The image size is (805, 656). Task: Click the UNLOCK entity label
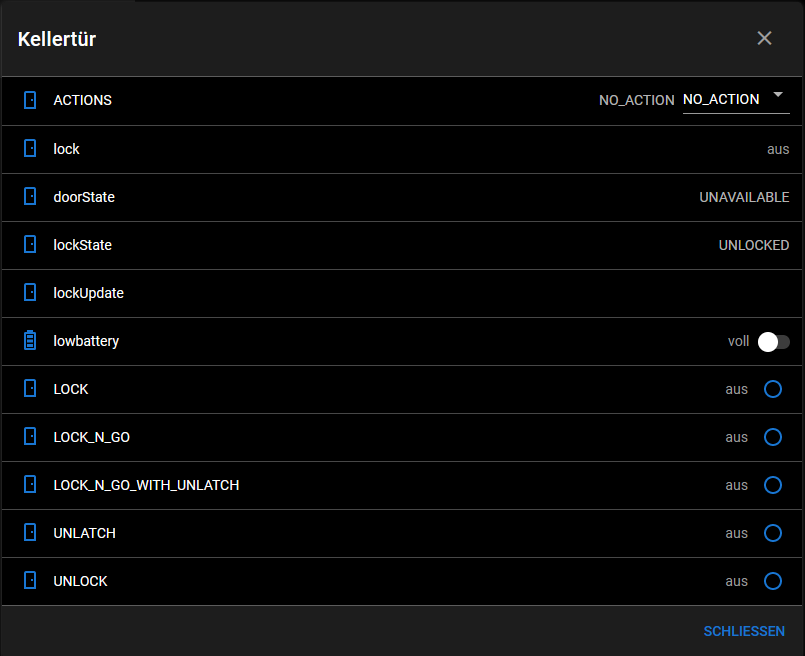pos(81,581)
